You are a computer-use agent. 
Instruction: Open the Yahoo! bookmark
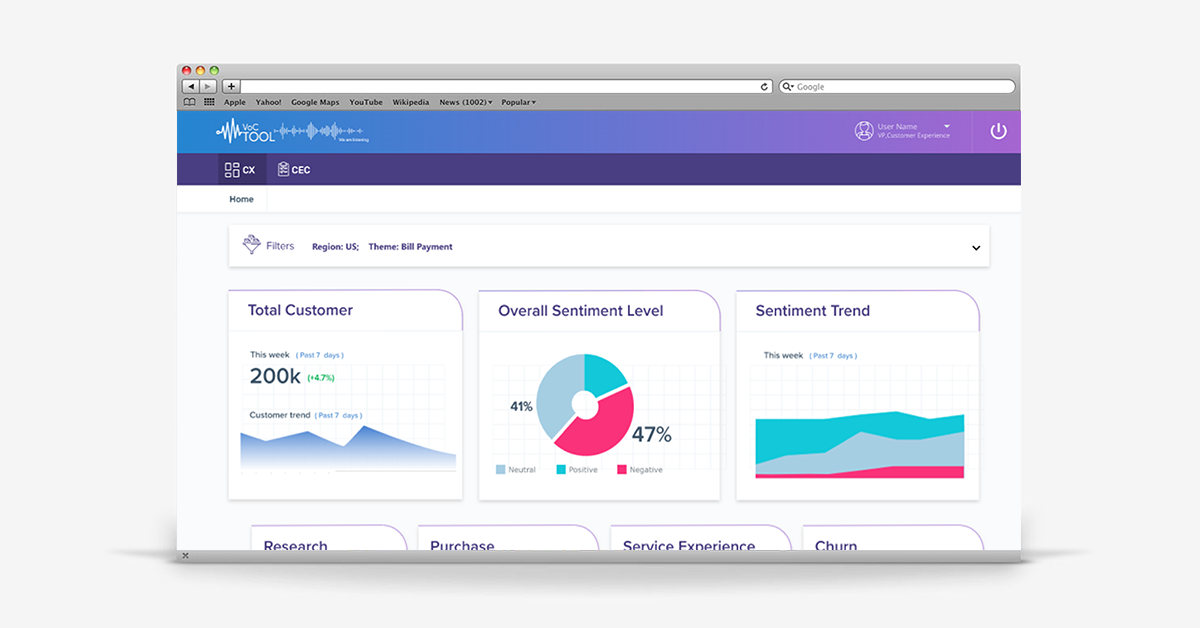269,102
